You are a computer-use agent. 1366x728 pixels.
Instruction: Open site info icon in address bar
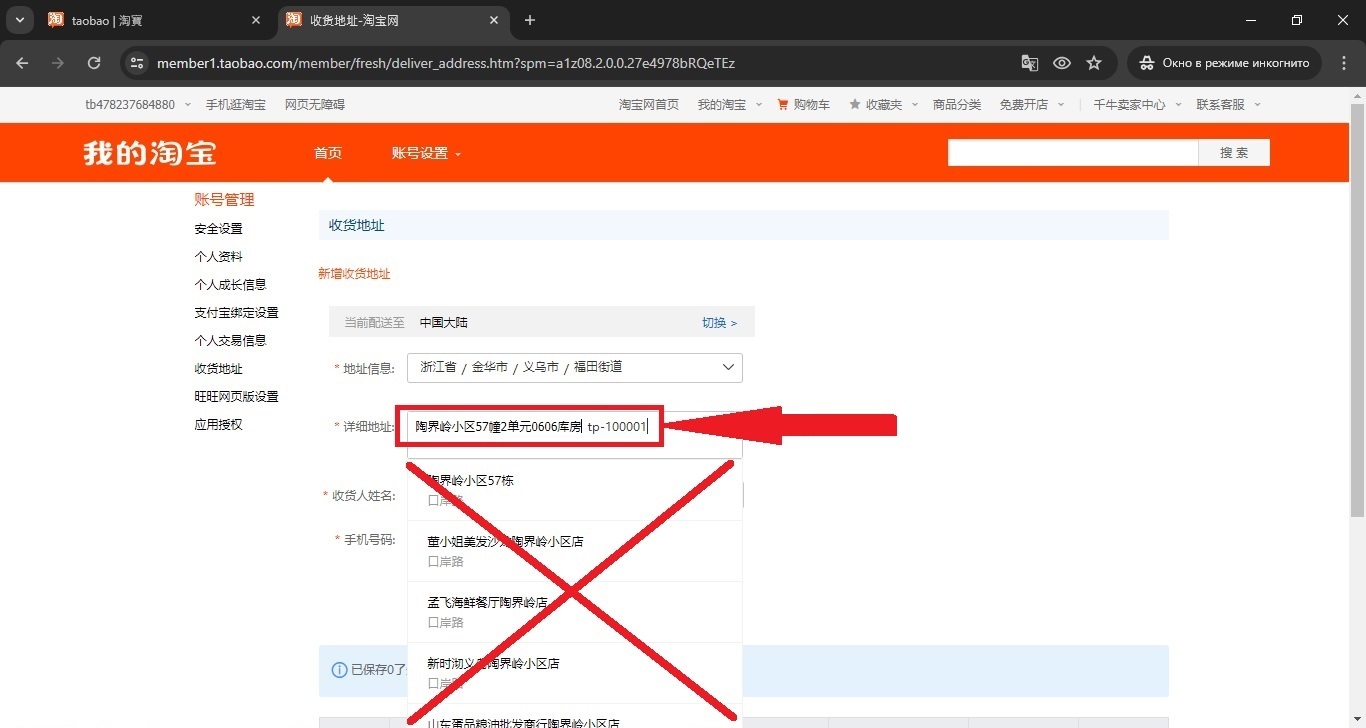coord(138,63)
